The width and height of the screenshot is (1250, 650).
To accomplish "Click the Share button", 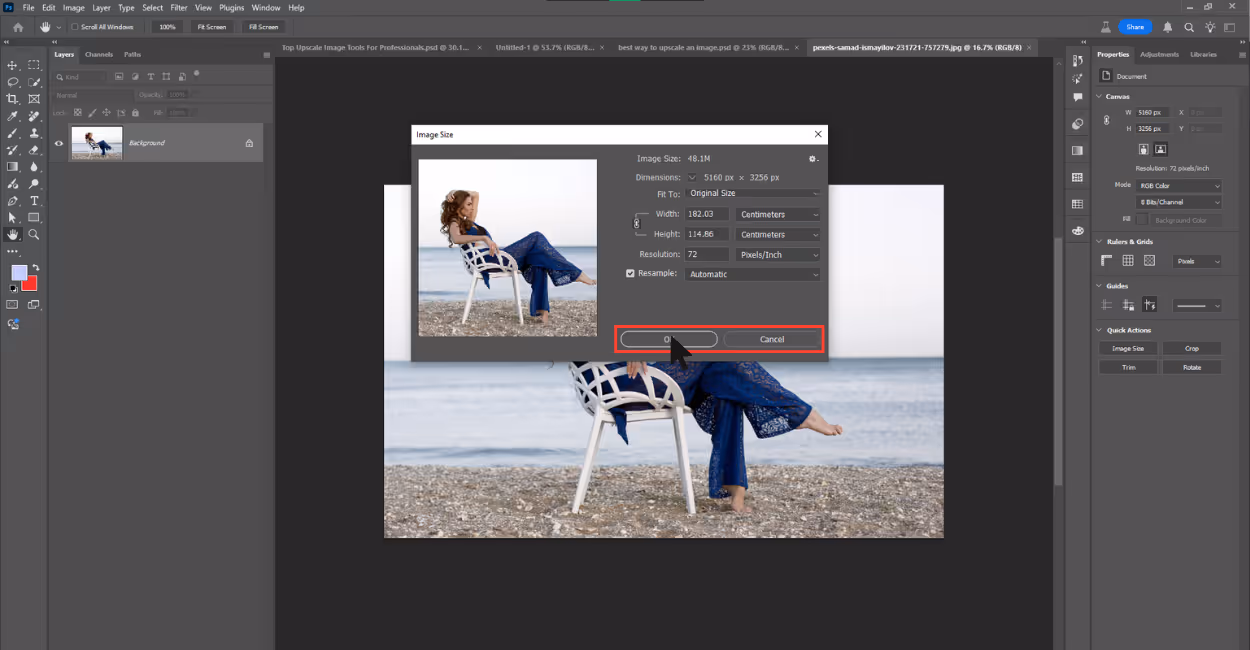I will (1135, 27).
